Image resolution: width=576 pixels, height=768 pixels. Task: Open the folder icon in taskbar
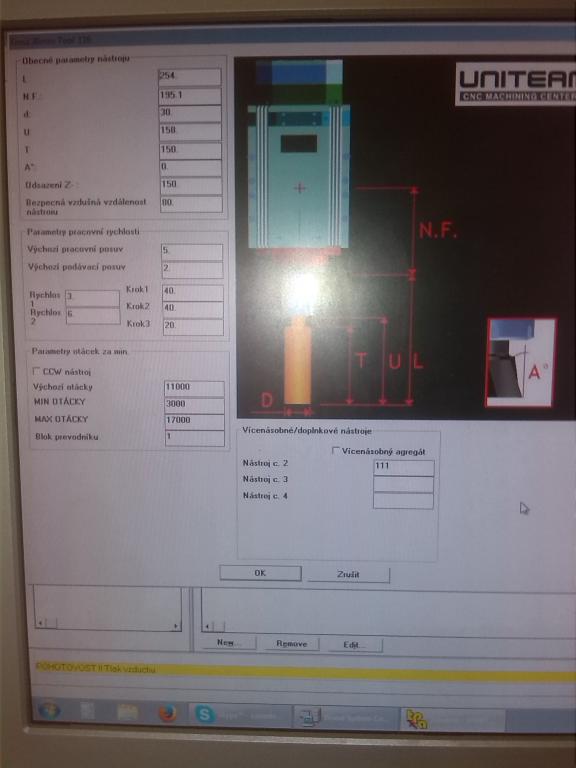click(128, 712)
